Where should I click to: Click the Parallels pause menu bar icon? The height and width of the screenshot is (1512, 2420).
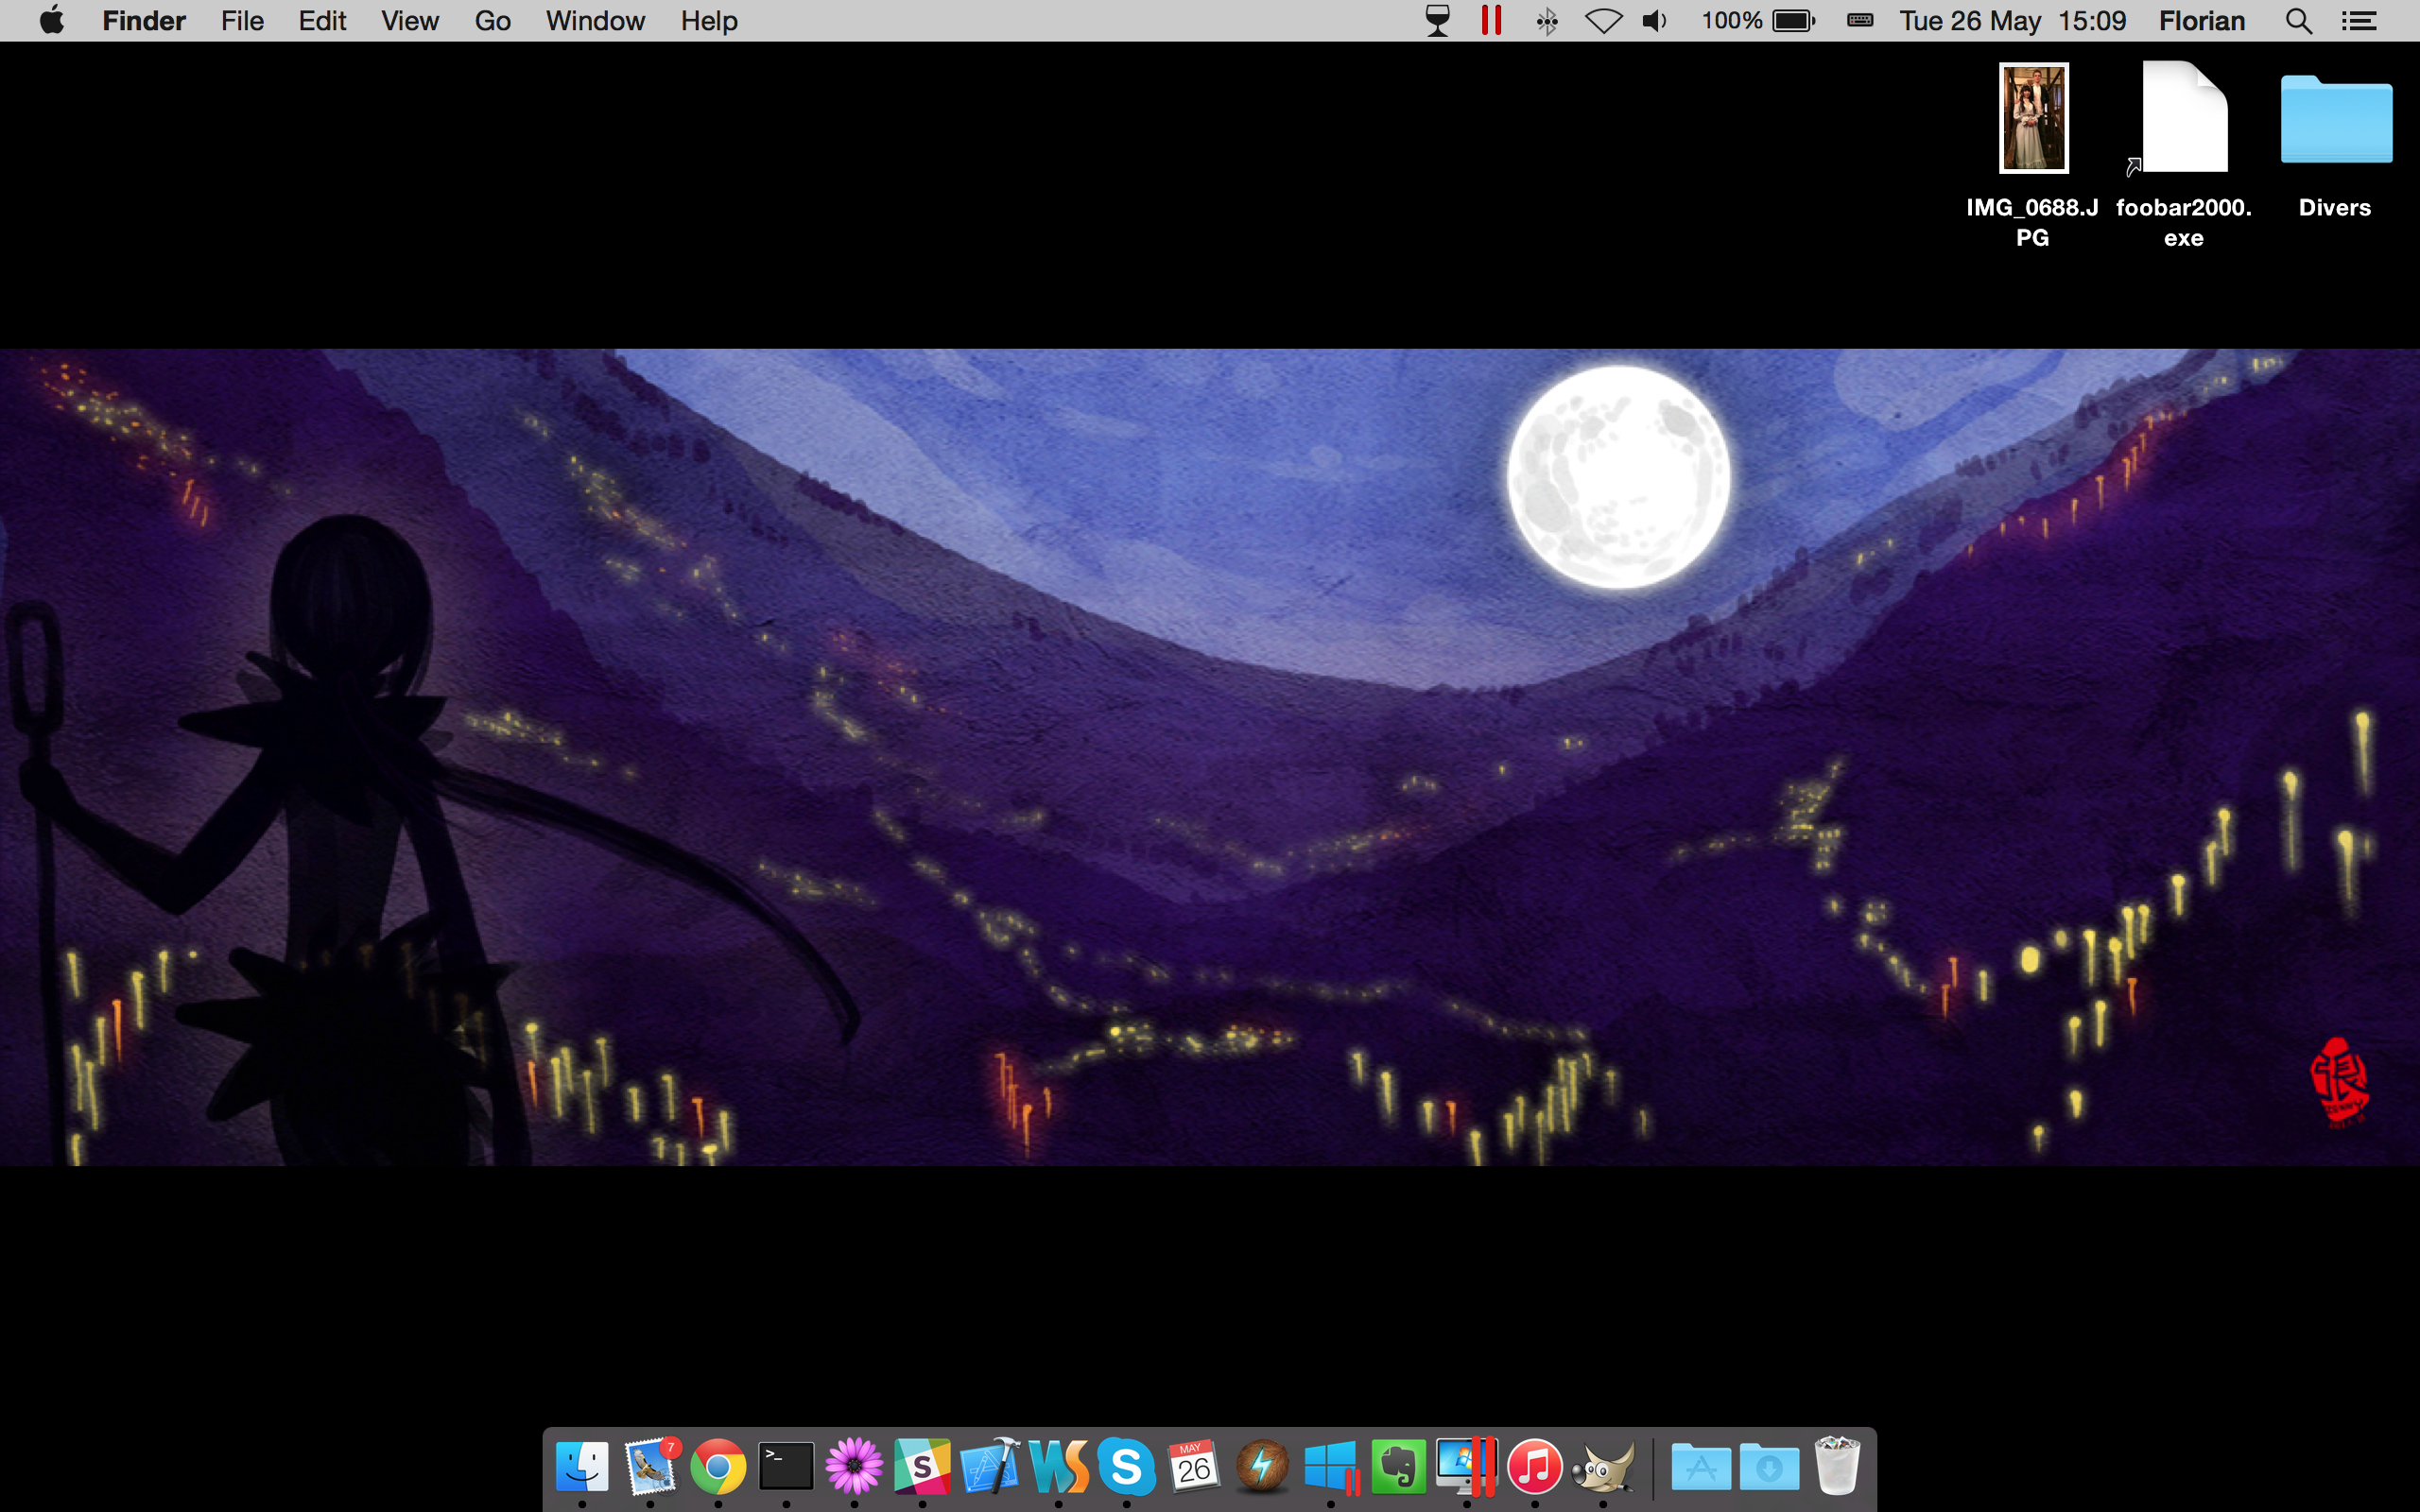coord(1491,21)
